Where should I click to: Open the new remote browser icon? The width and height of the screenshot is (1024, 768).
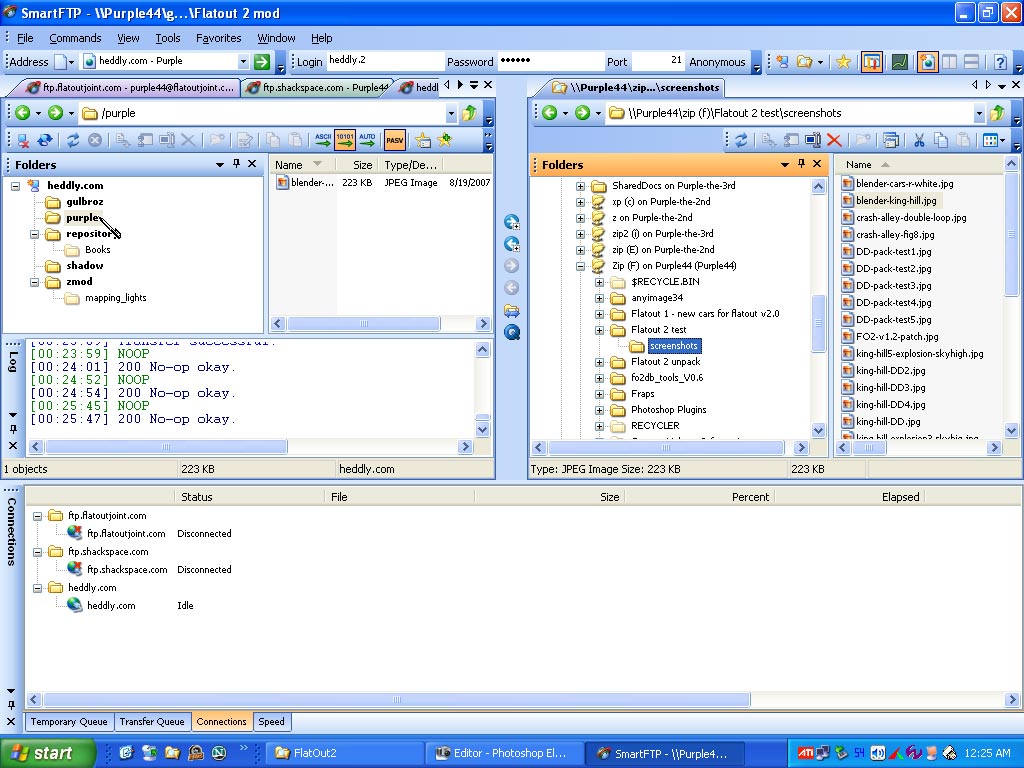(782, 62)
